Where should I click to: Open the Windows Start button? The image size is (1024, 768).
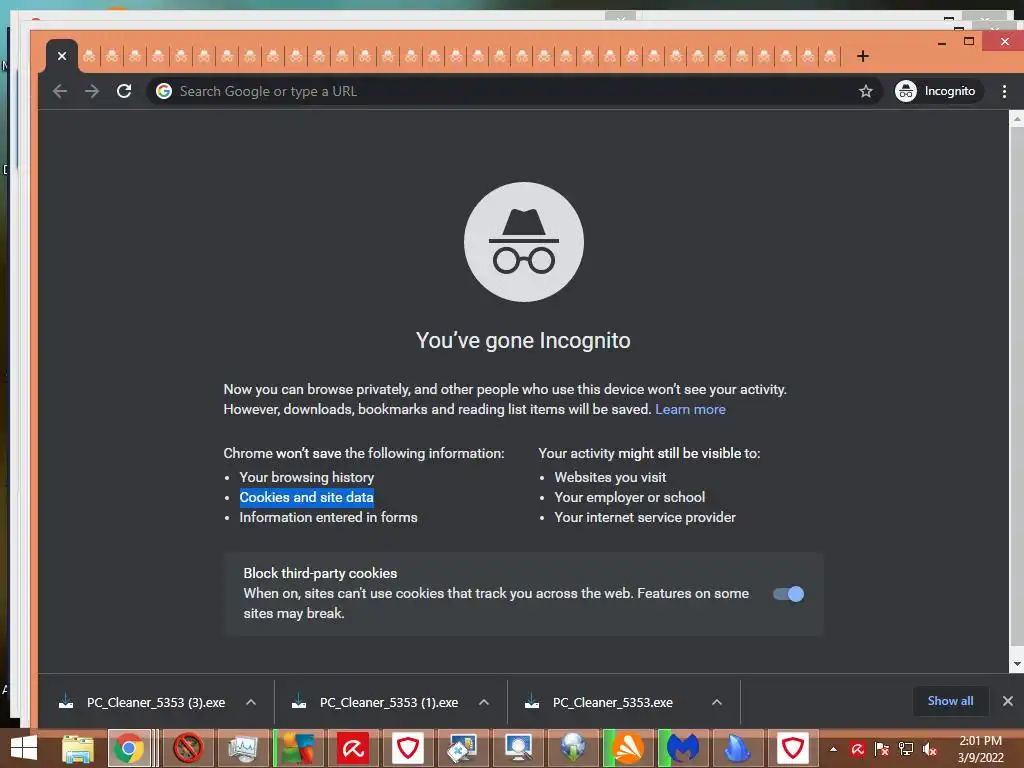click(24, 748)
